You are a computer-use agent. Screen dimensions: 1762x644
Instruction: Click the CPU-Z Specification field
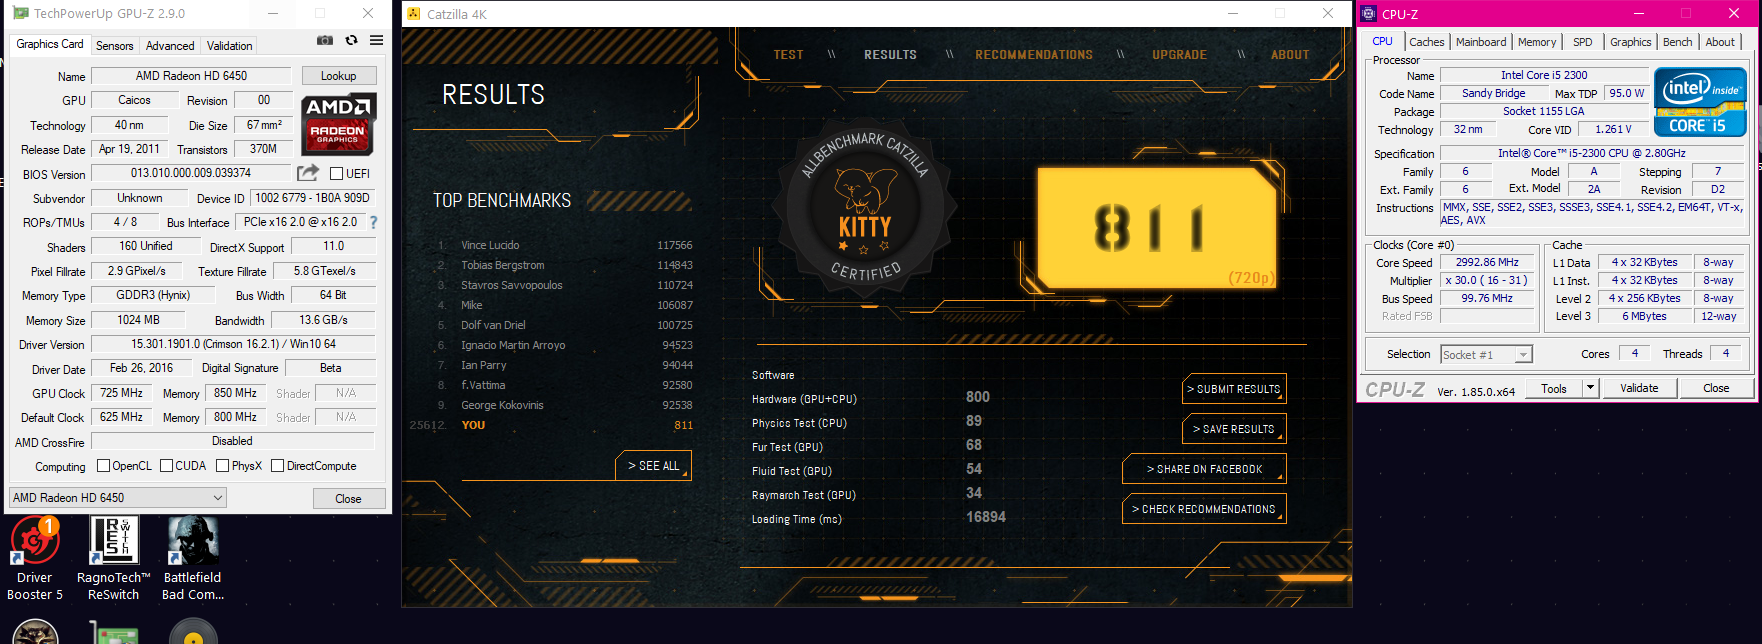tap(1591, 153)
